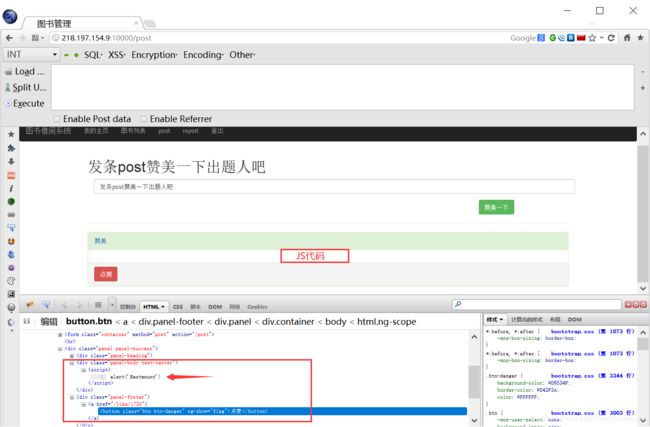This screenshot has height=427, width=650.
Task: Collapse the a href node in HTML tree
Action: [83, 404]
